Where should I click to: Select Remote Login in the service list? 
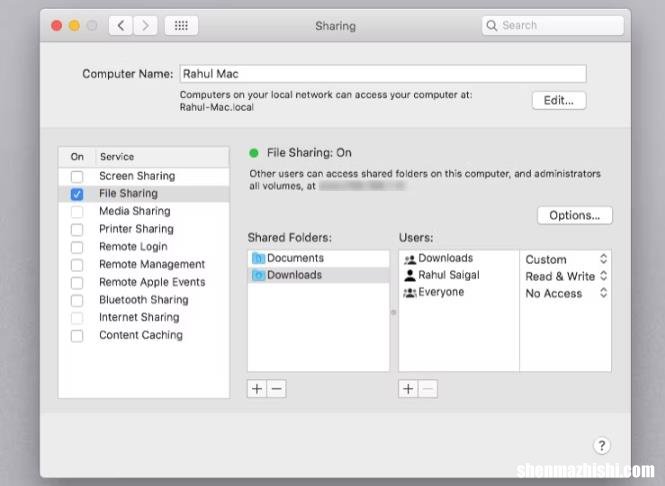[x=144, y=247]
